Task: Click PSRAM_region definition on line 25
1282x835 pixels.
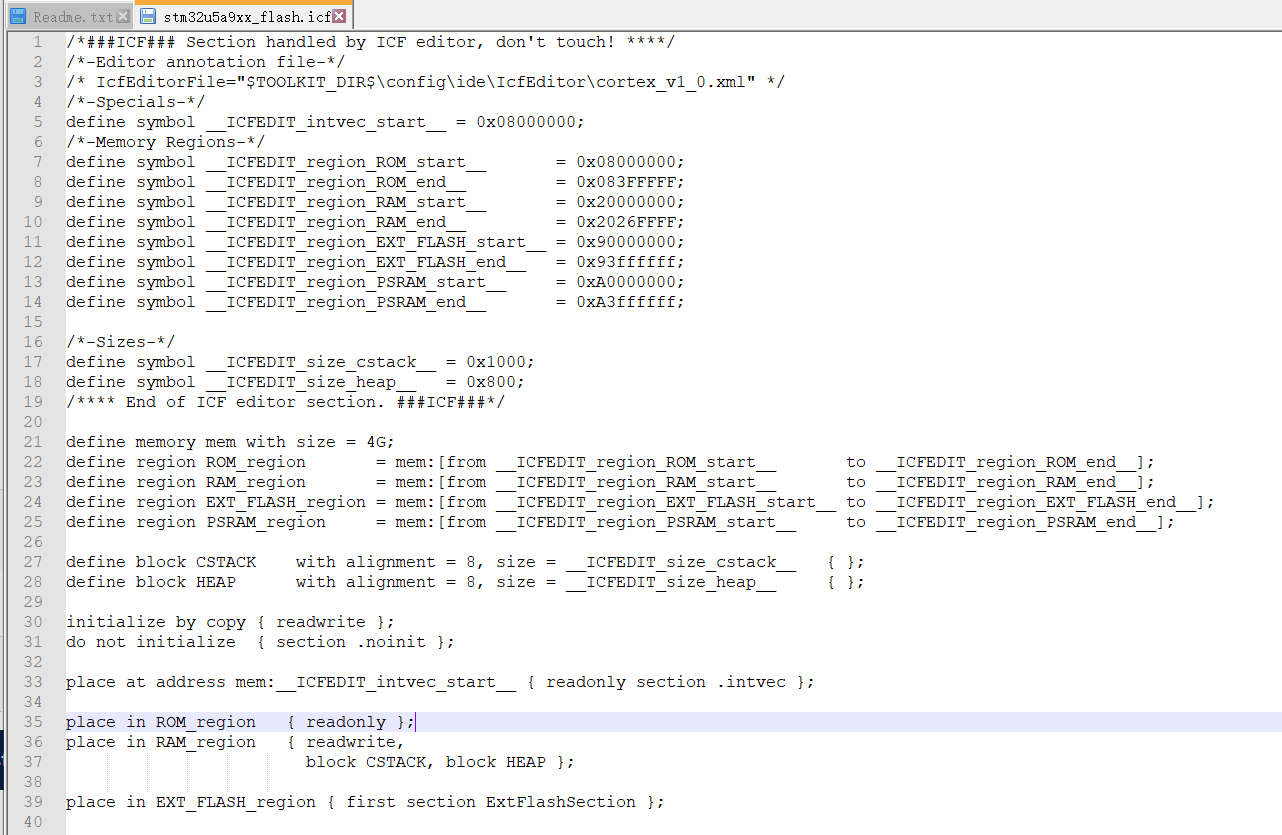Action: pyautogui.click(x=263, y=521)
